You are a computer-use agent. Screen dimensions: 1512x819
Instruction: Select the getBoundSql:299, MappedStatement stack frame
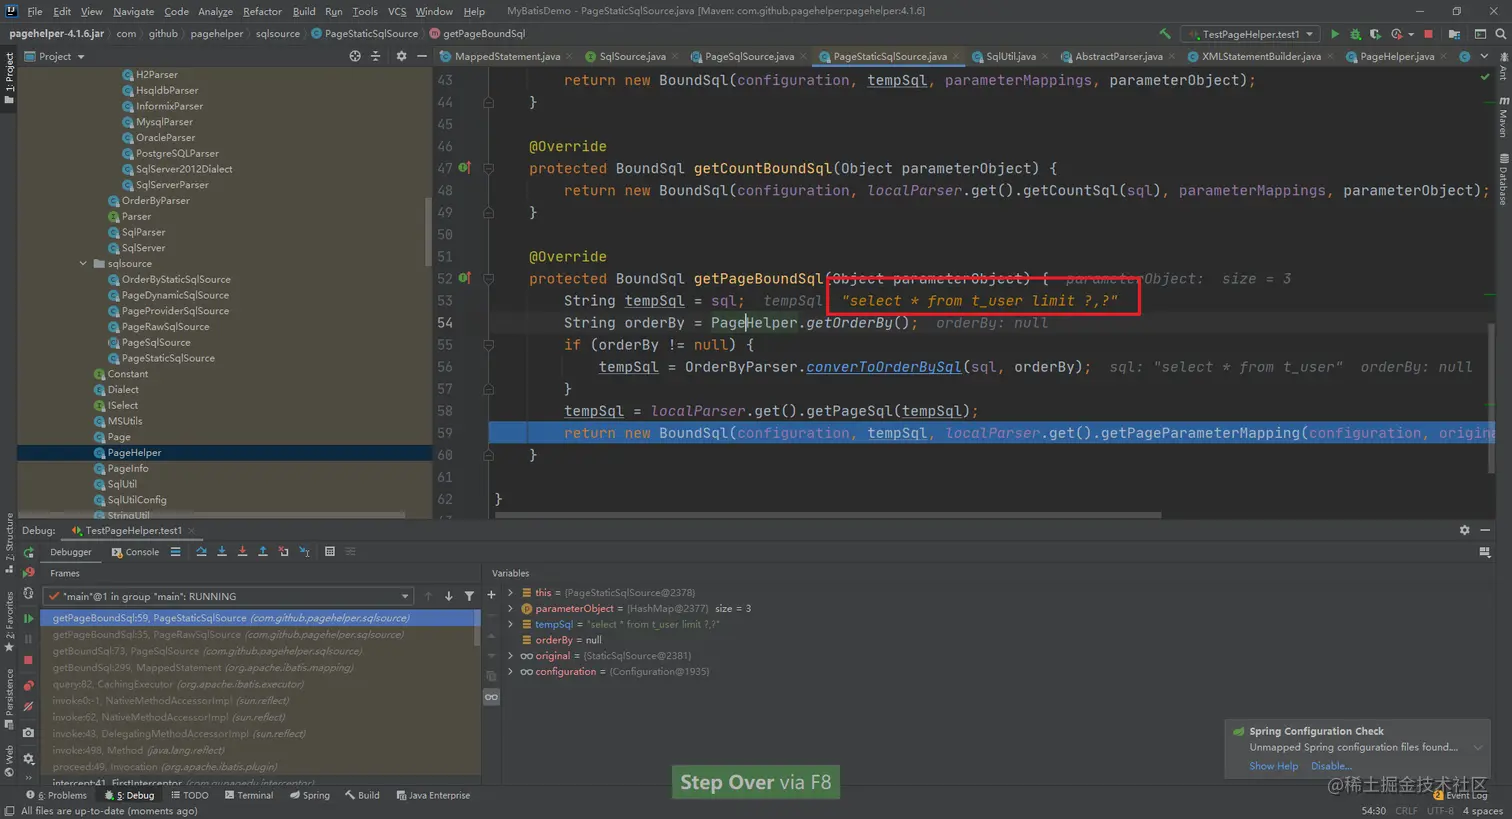[203, 668]
